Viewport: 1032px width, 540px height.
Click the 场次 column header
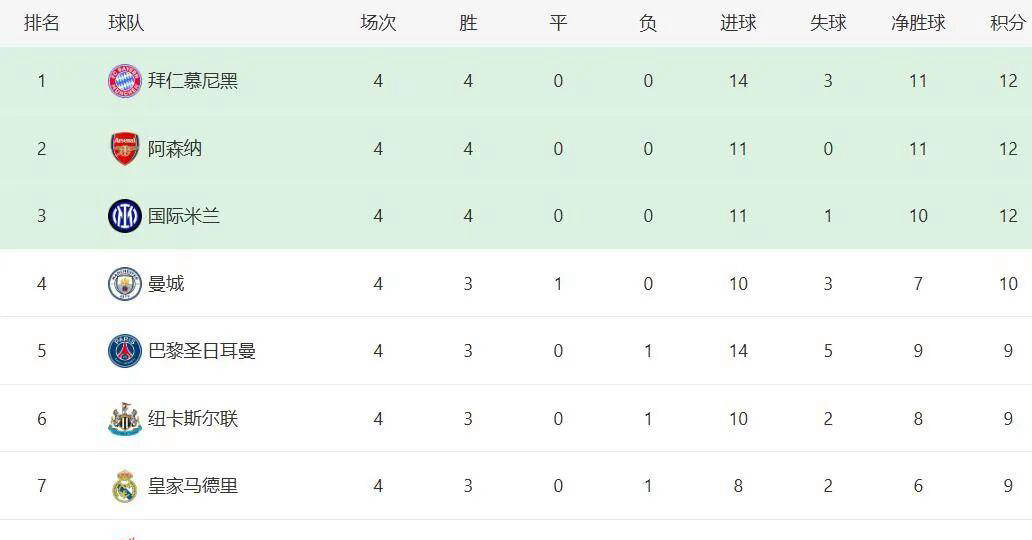pos(378,23)
